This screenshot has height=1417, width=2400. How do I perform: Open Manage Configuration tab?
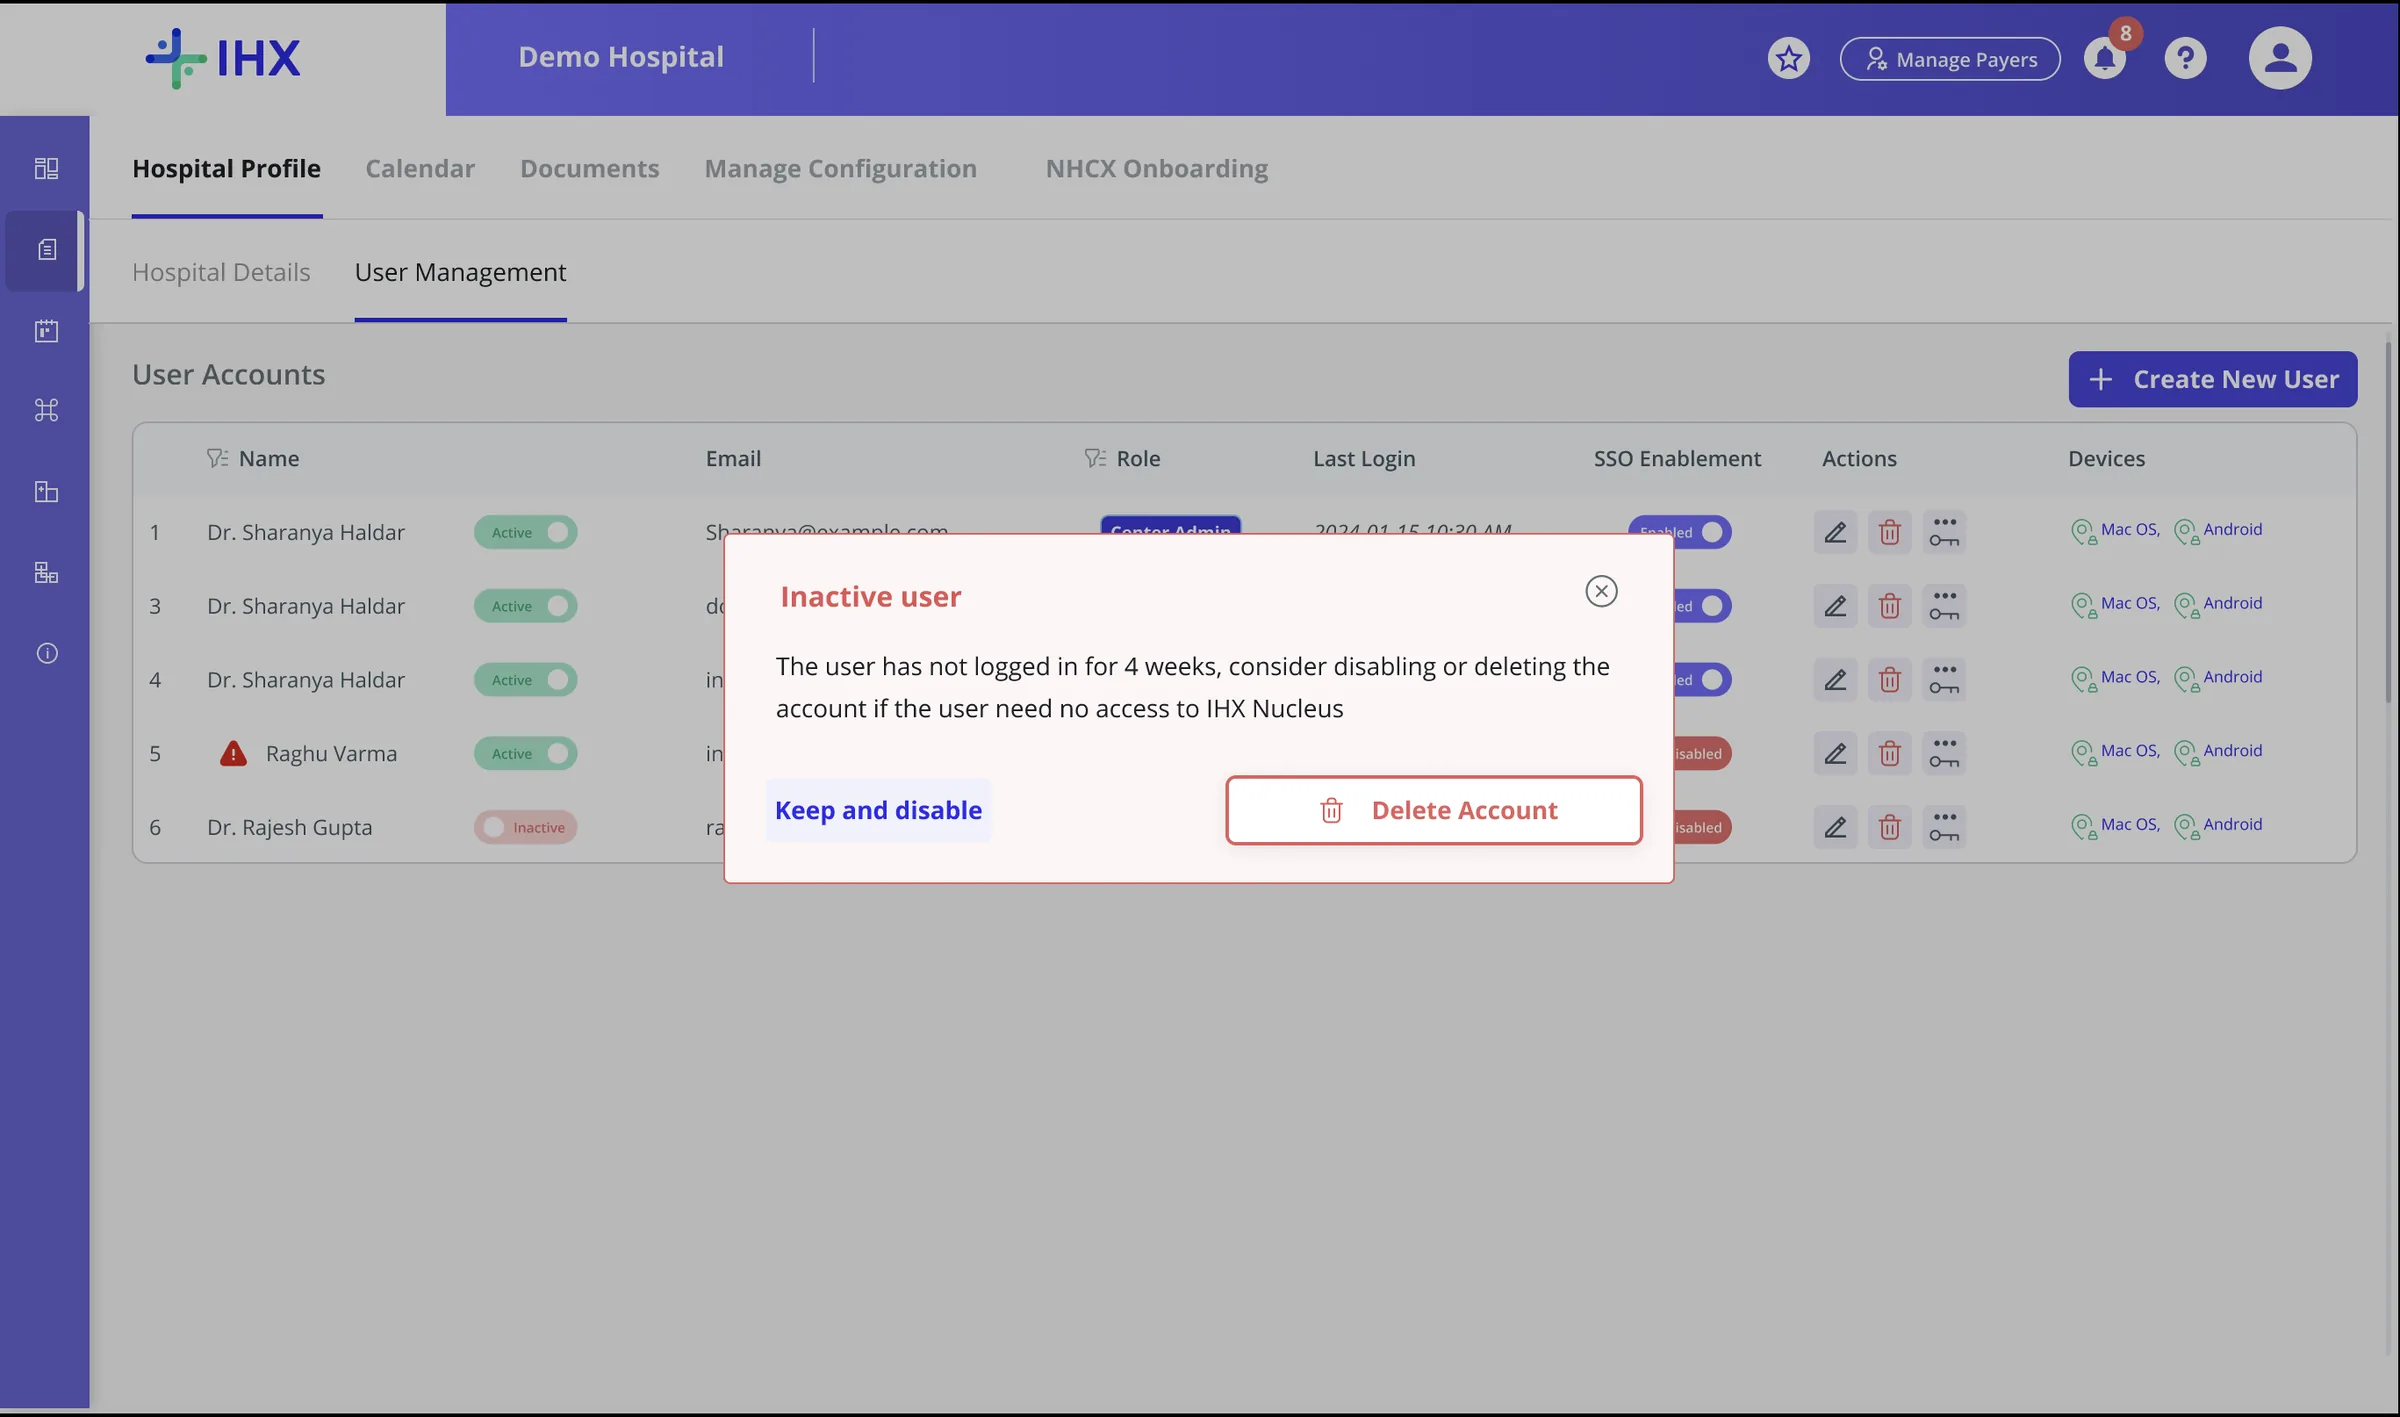[841, 168]
